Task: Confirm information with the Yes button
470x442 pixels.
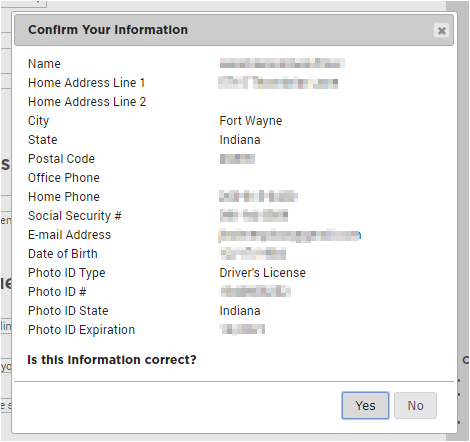Action: (365, 405)
